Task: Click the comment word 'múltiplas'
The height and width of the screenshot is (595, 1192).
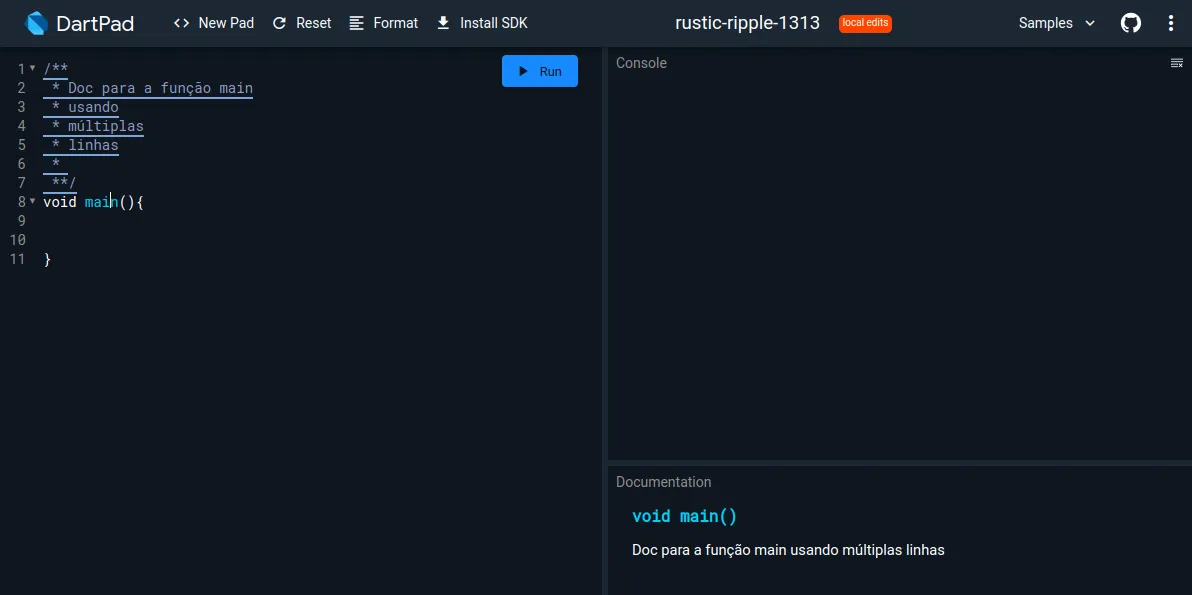Action: 106,126
